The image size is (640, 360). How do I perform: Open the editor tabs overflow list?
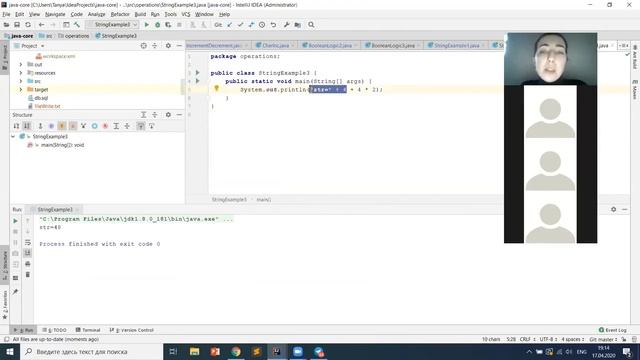coord(623,45)
